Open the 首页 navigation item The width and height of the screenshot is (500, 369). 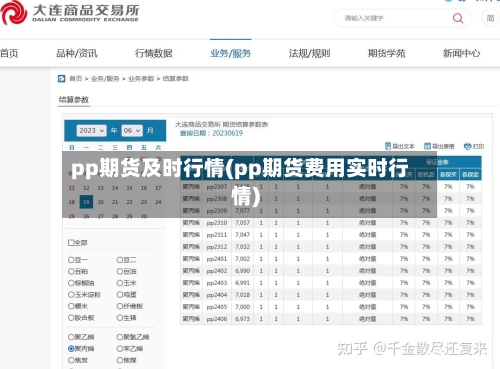point(9,53)
